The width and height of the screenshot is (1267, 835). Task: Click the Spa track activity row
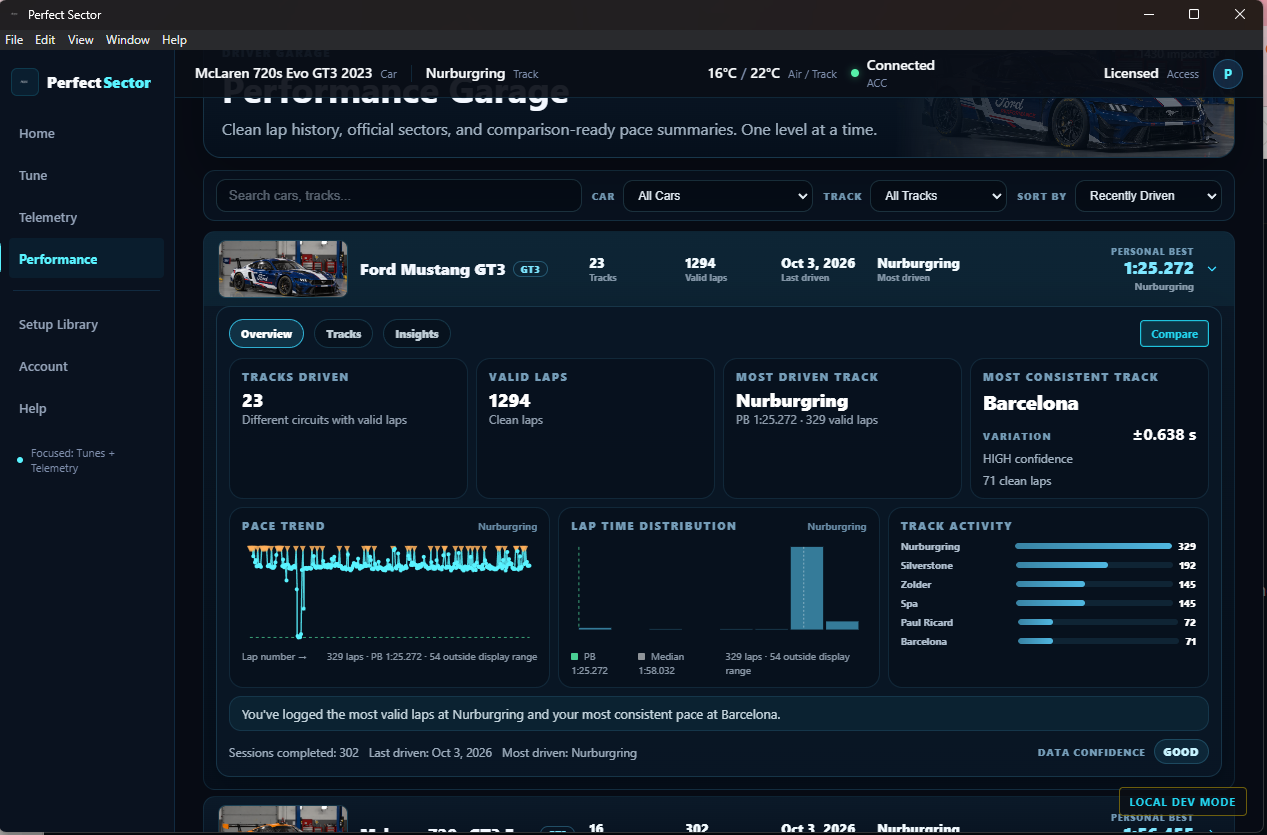pos(1048,604)
